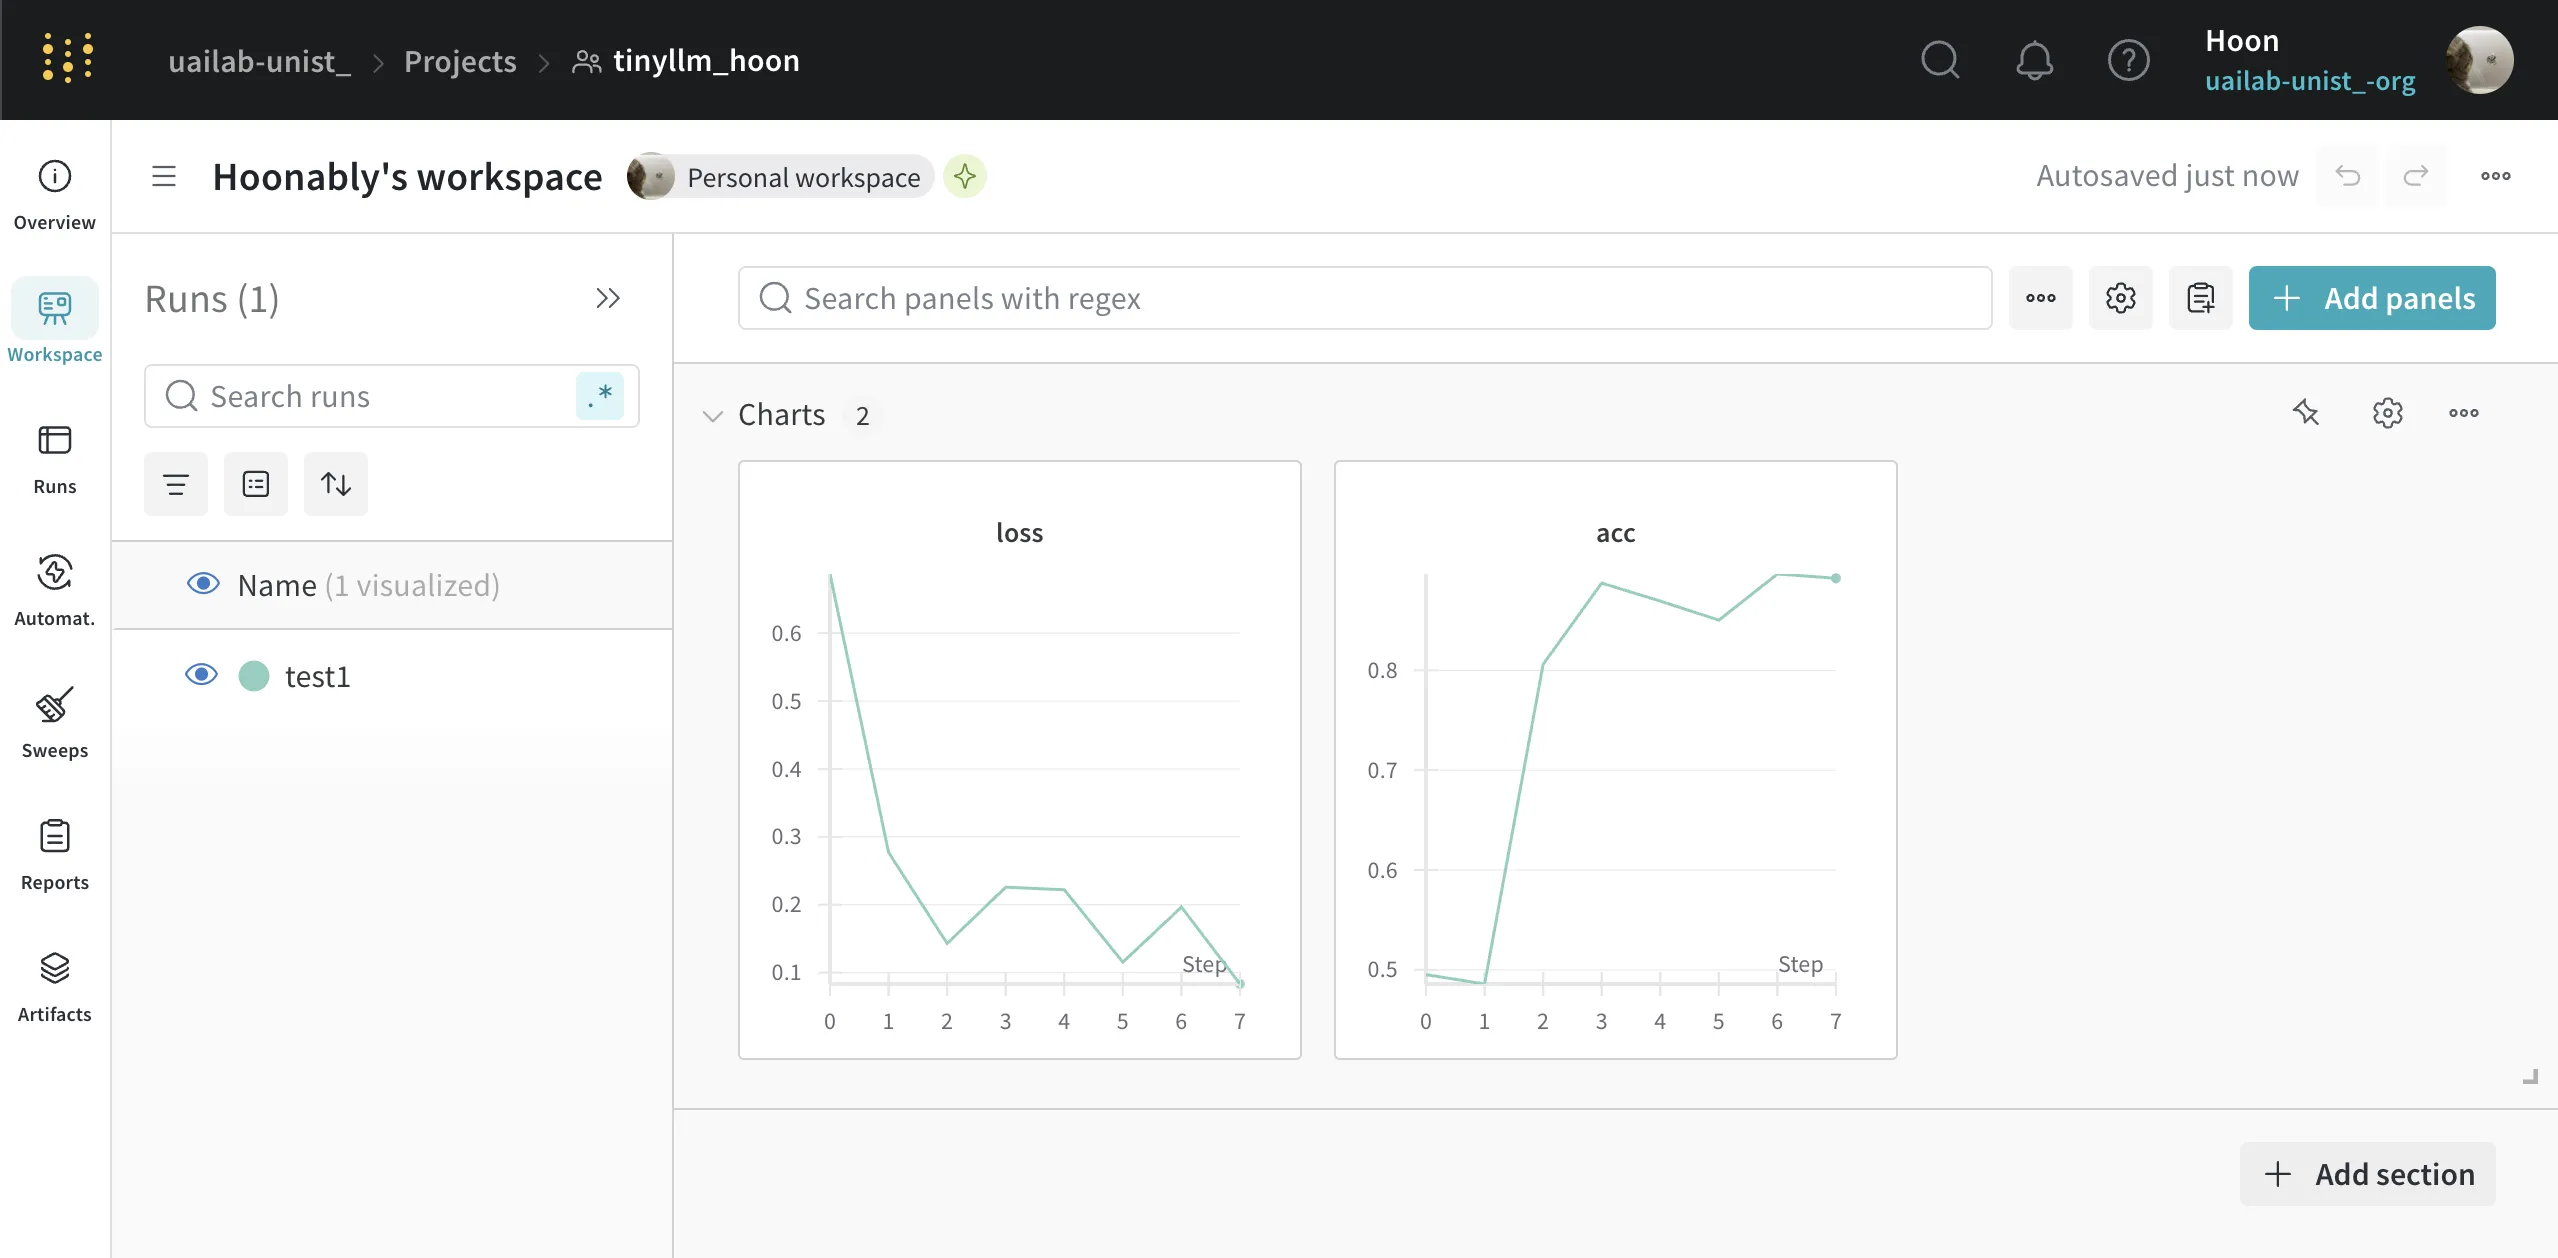
Task: Click the help question mark icon
Action: click(x=2128, y=60)
